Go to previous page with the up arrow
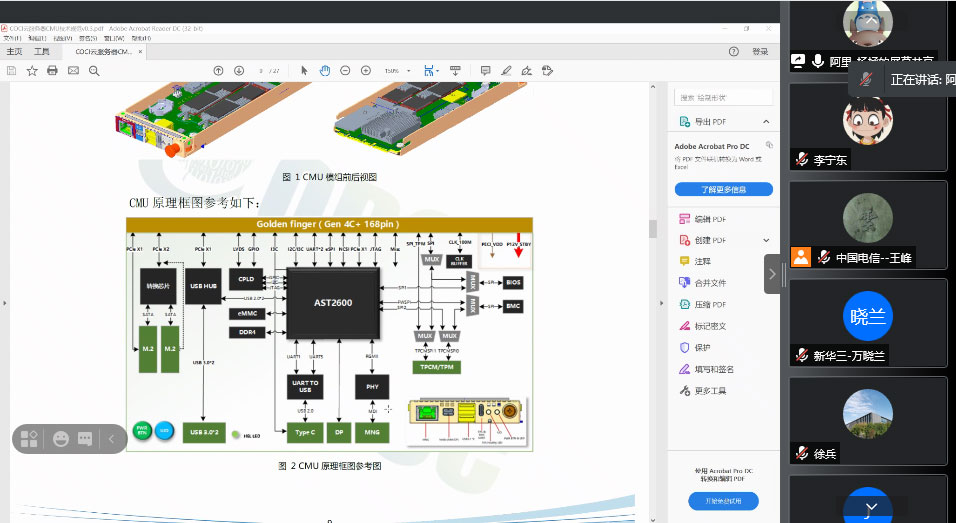This screenshot has height=523, width=956. (x=218, y=71)
